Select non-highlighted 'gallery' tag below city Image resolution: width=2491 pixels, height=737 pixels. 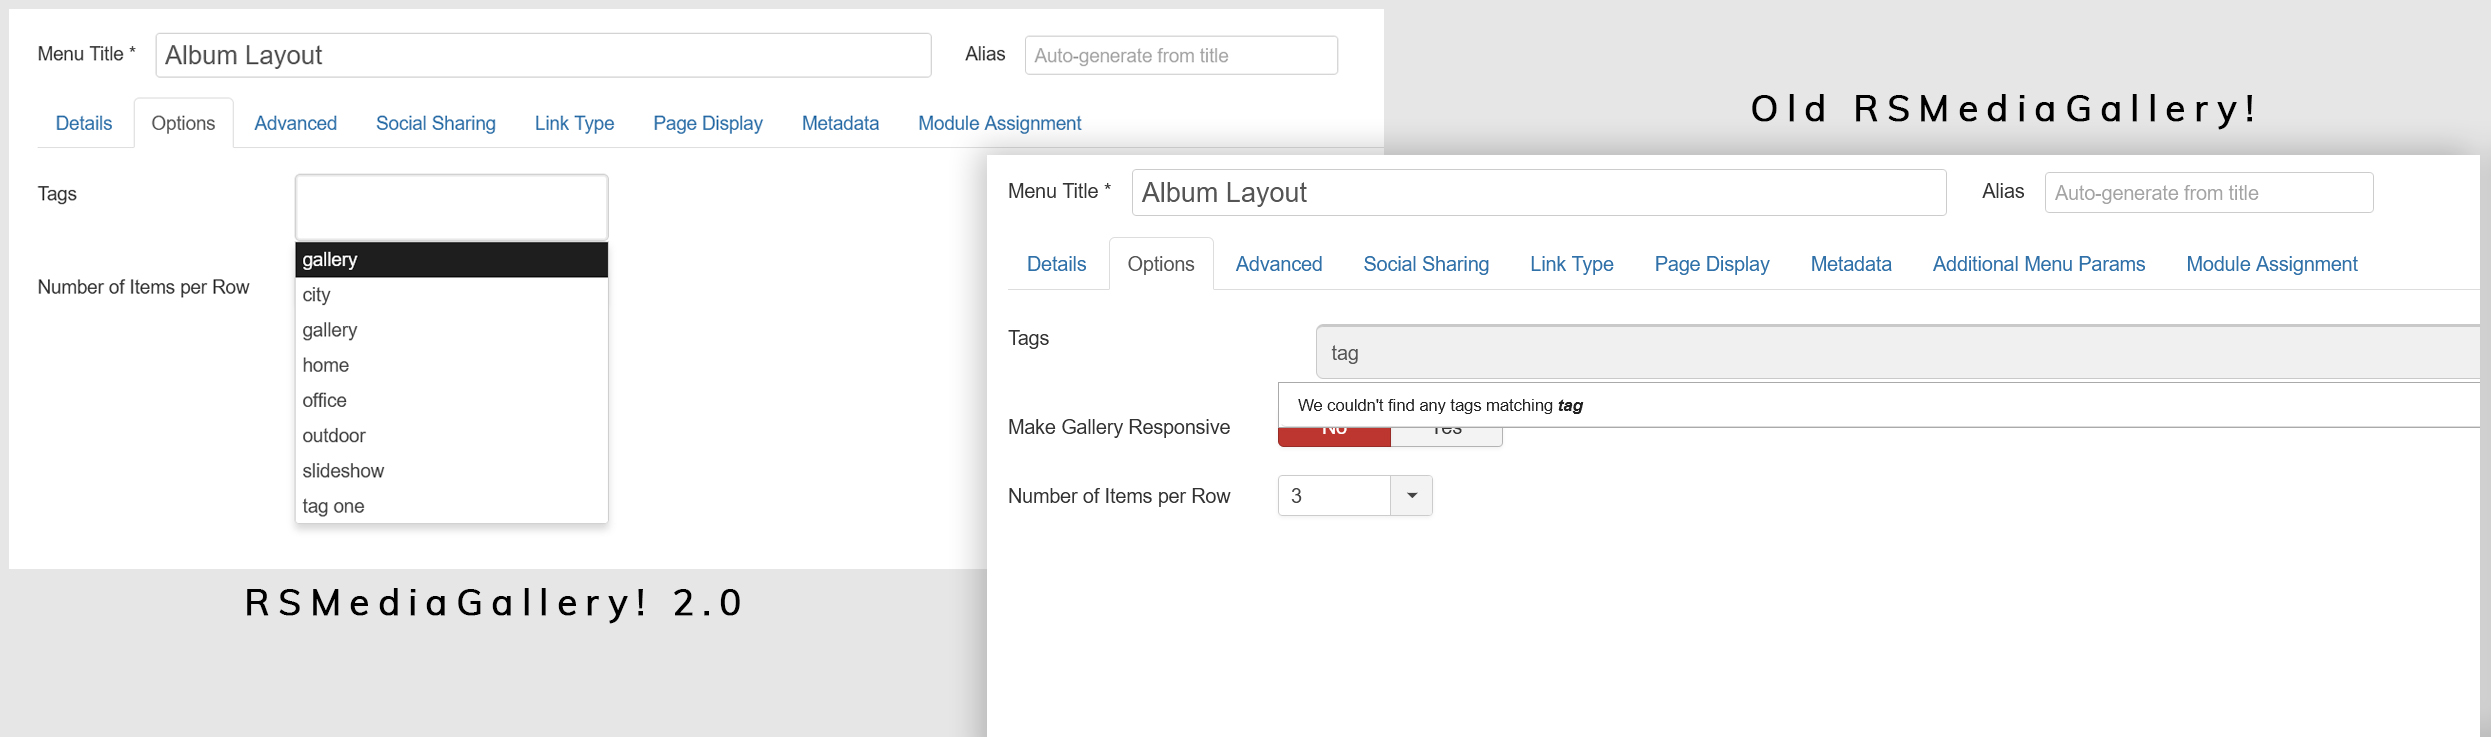click(x=451, y=330)
